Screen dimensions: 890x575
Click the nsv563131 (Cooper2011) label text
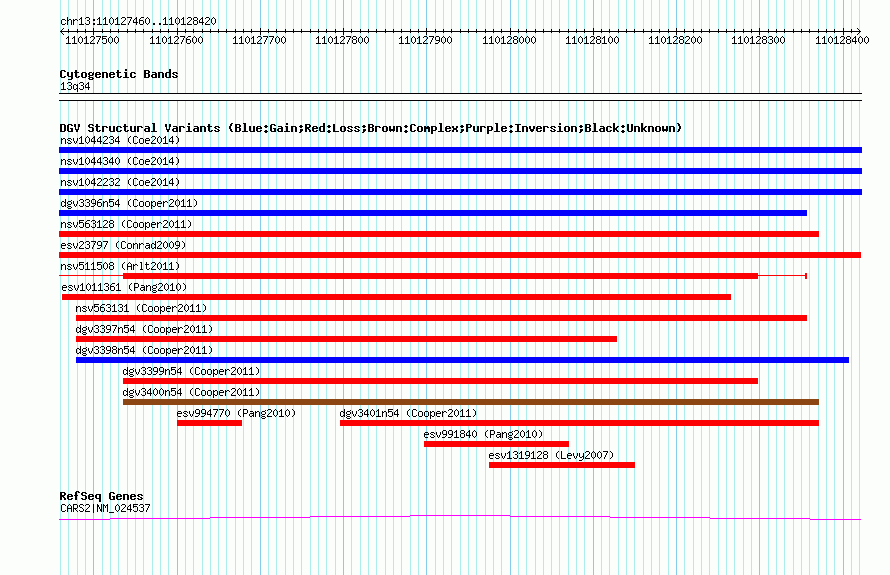[x=141, y=308]
